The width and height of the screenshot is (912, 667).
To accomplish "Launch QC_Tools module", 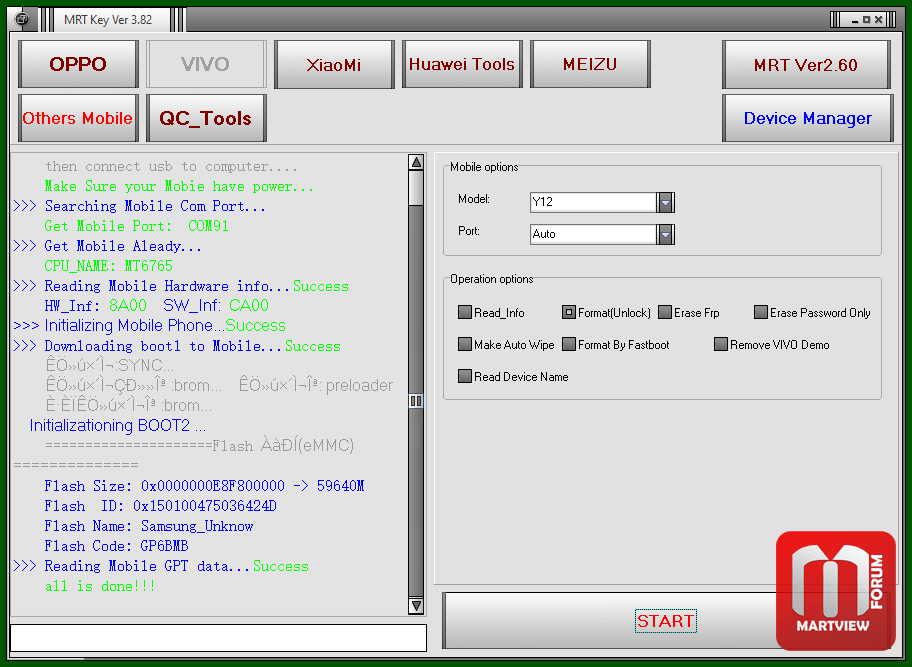I will (206, 118).
